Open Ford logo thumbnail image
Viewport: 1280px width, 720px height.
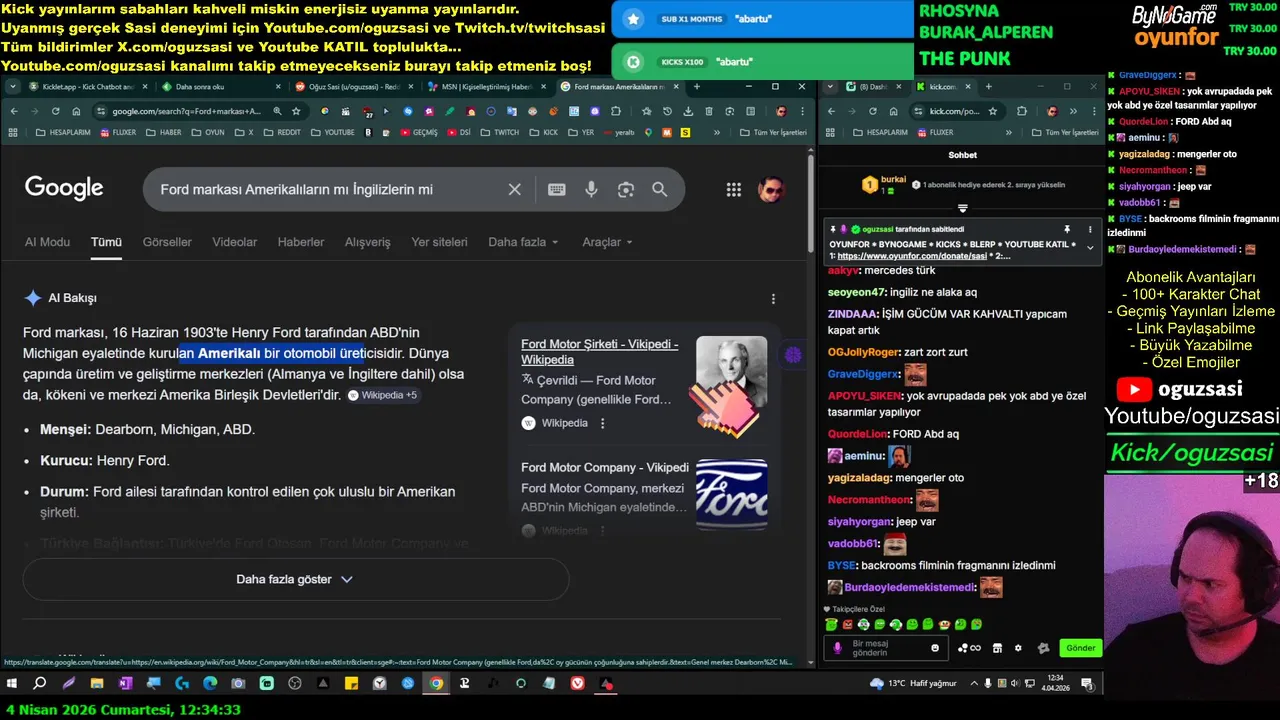pyautogui.click(x=732, y=494)
